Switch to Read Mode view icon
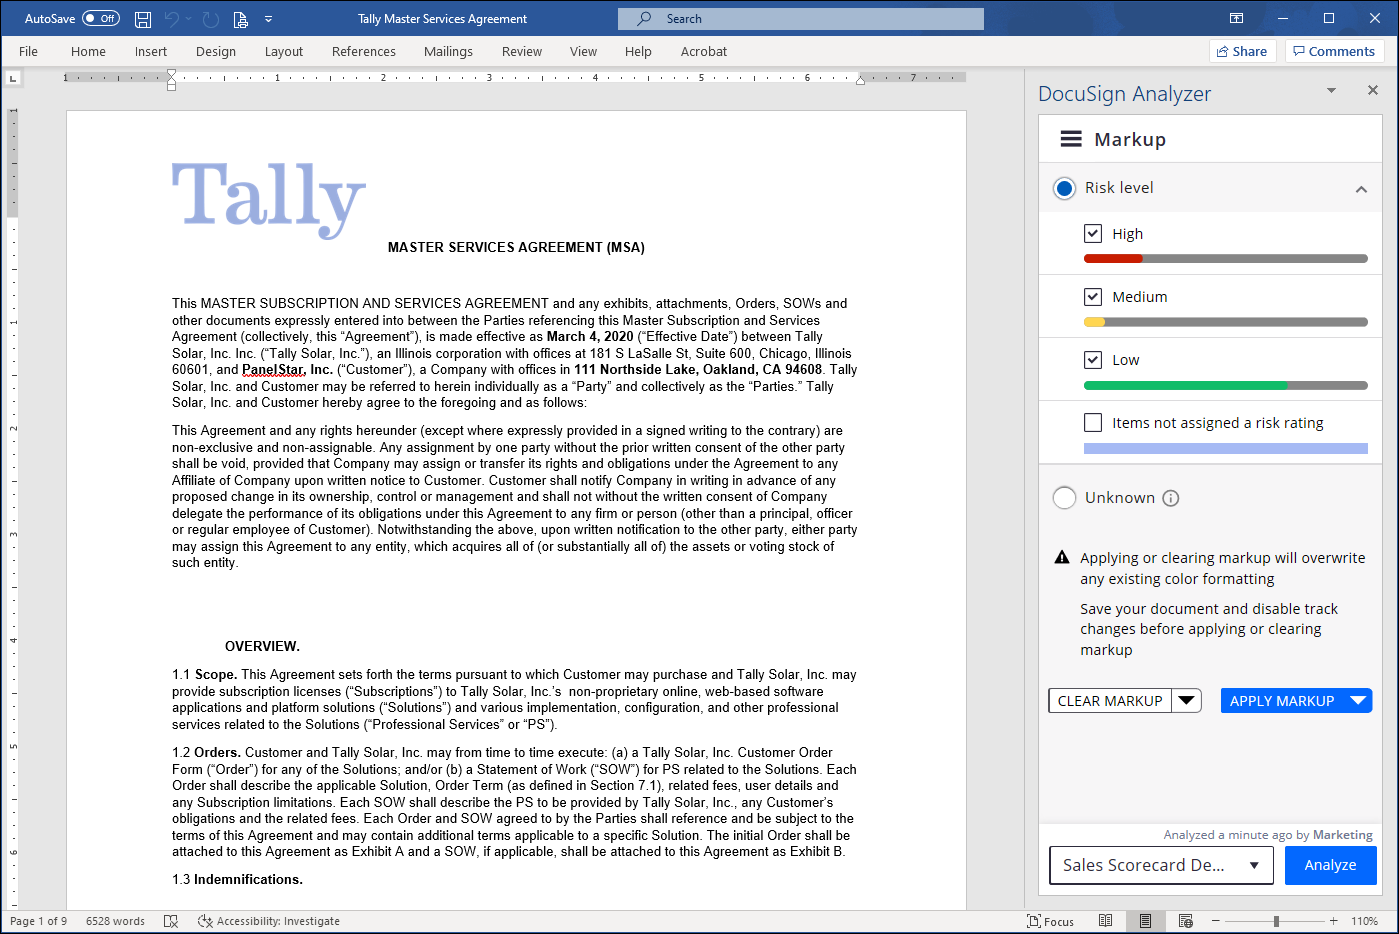Screen dimensions: 1399x934 (x=1105, y=921)
